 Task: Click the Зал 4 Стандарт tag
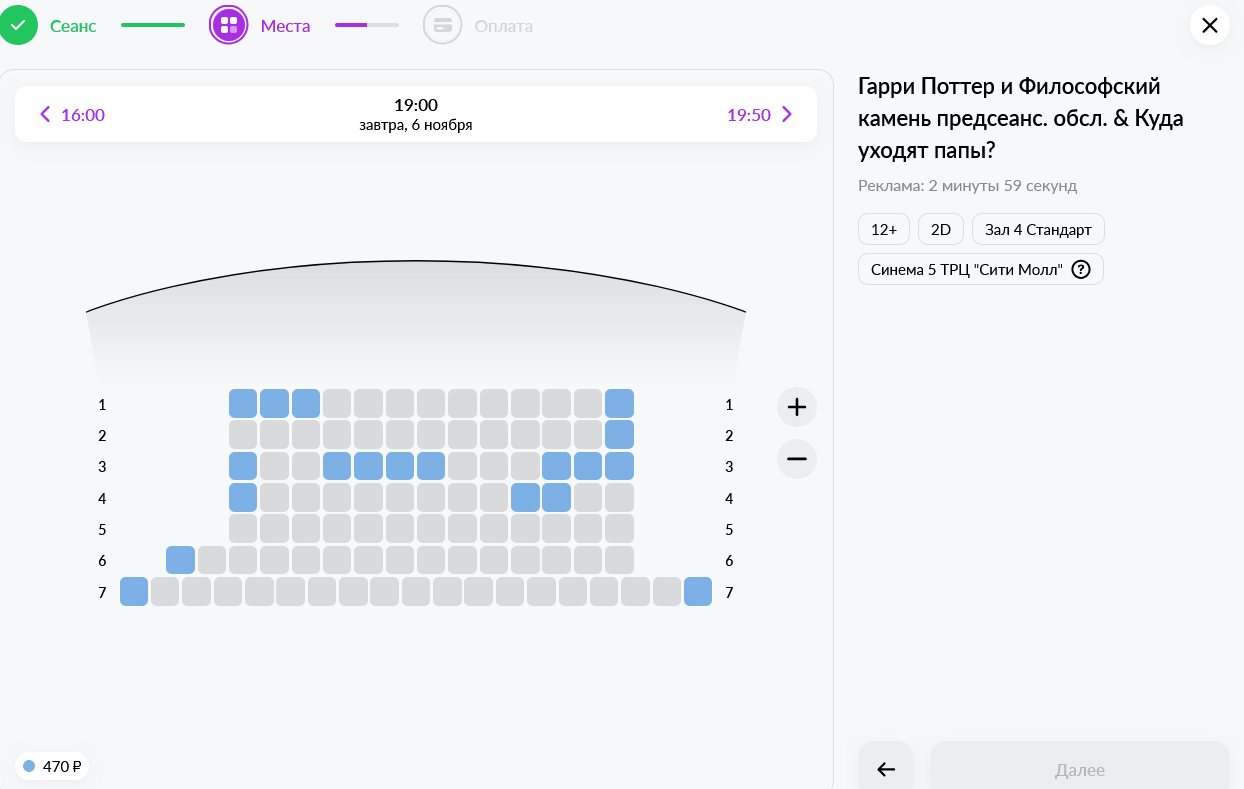tap(1038, 229)
